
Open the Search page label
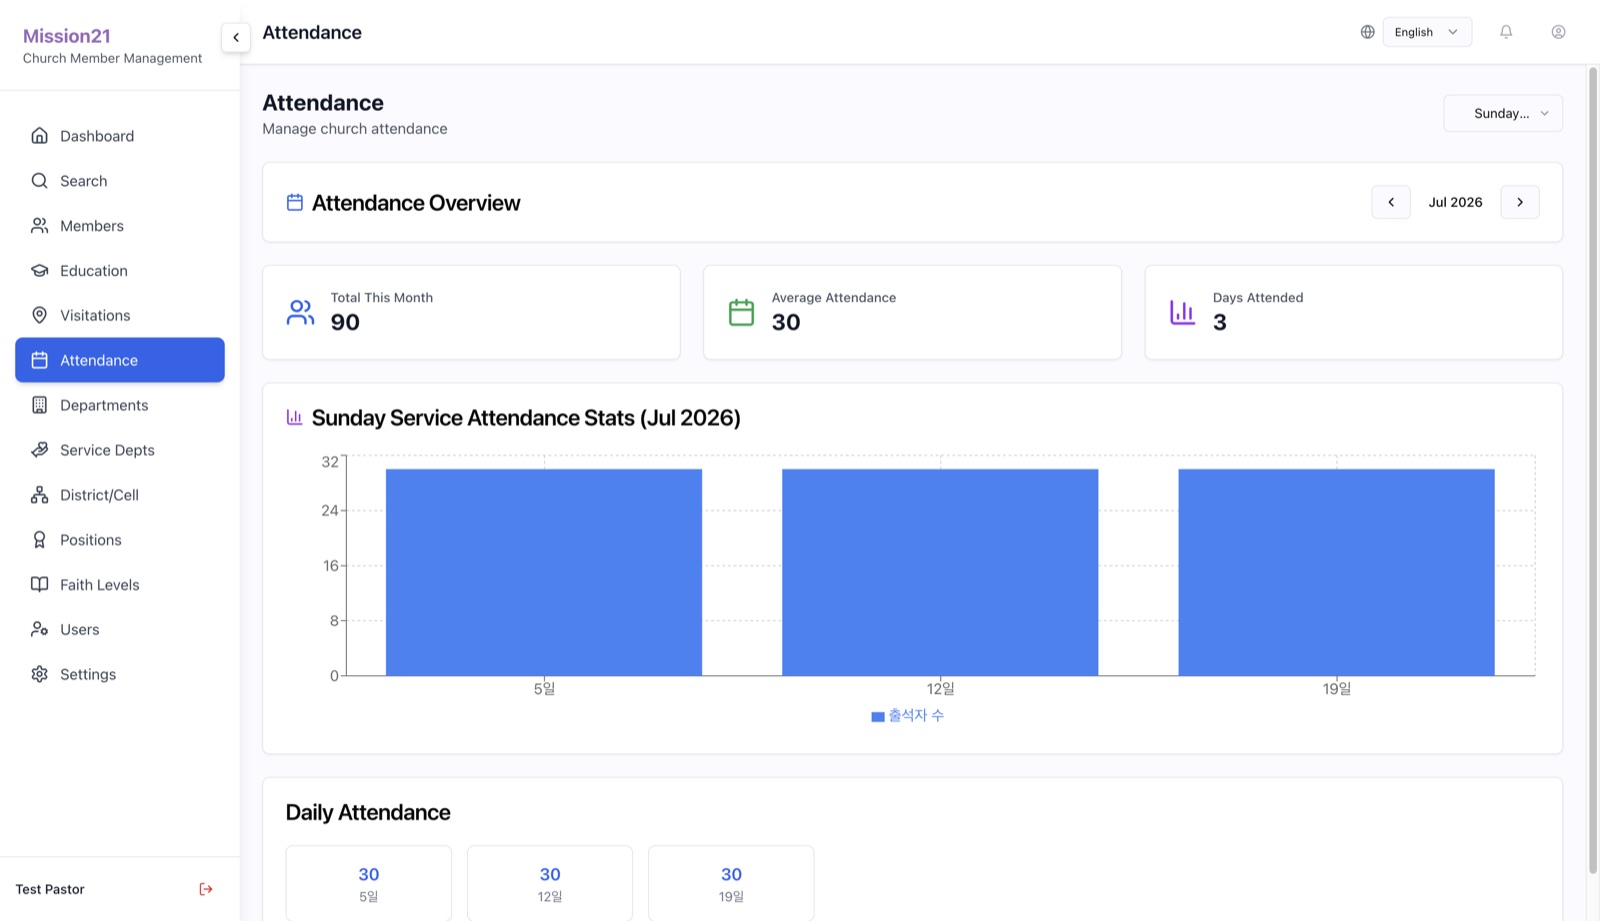[x=83, y=181]
